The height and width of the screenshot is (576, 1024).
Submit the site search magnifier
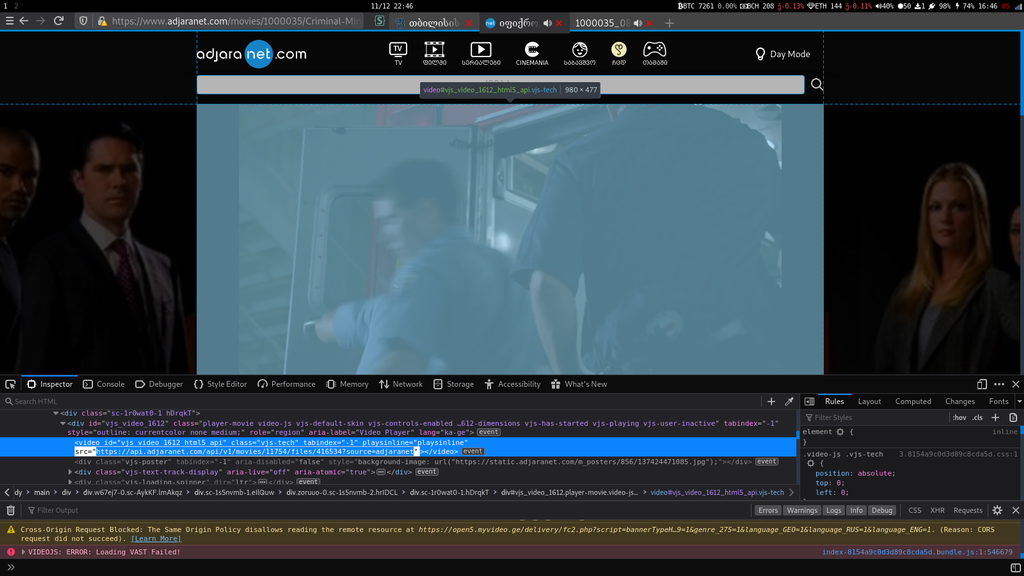[816, 84]
